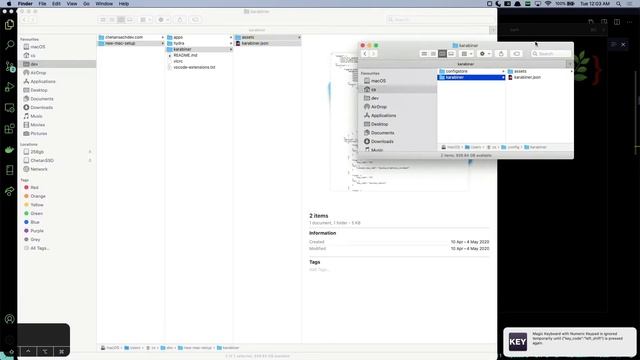Open AirDrop in front karabiner window sidebar

pos(378,107)
